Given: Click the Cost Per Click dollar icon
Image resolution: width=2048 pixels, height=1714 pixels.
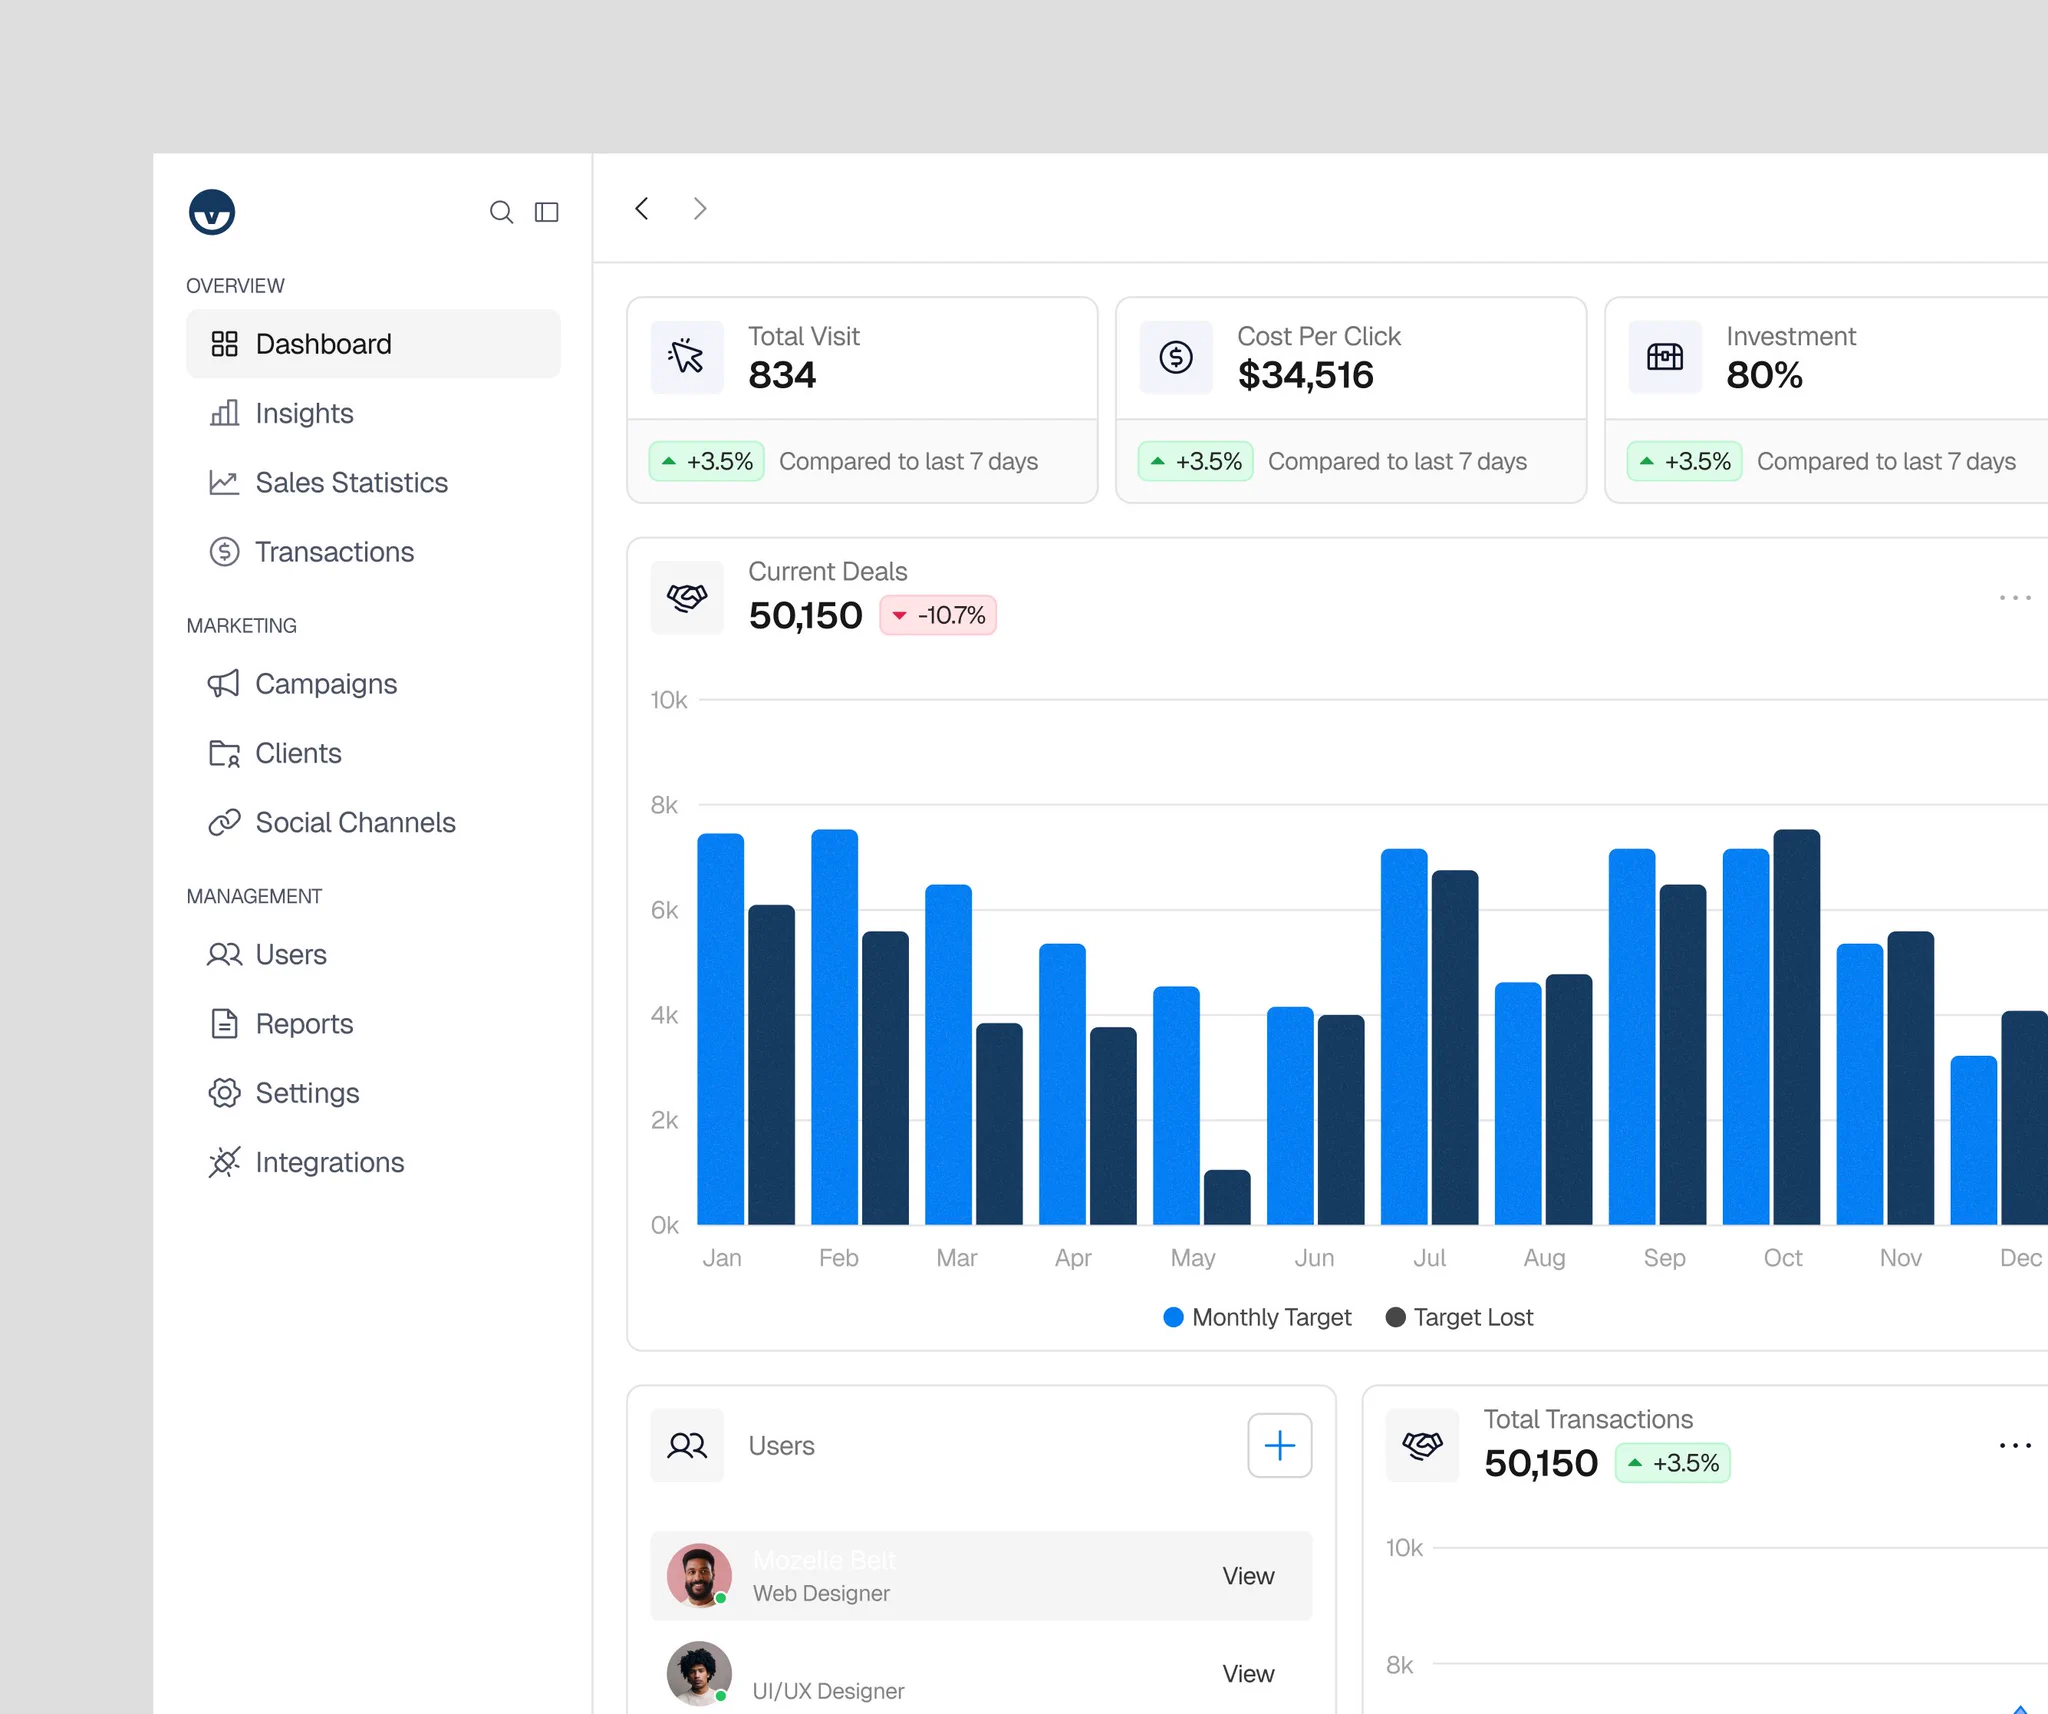Looking at the screenshot, I should coord(1176,357).
